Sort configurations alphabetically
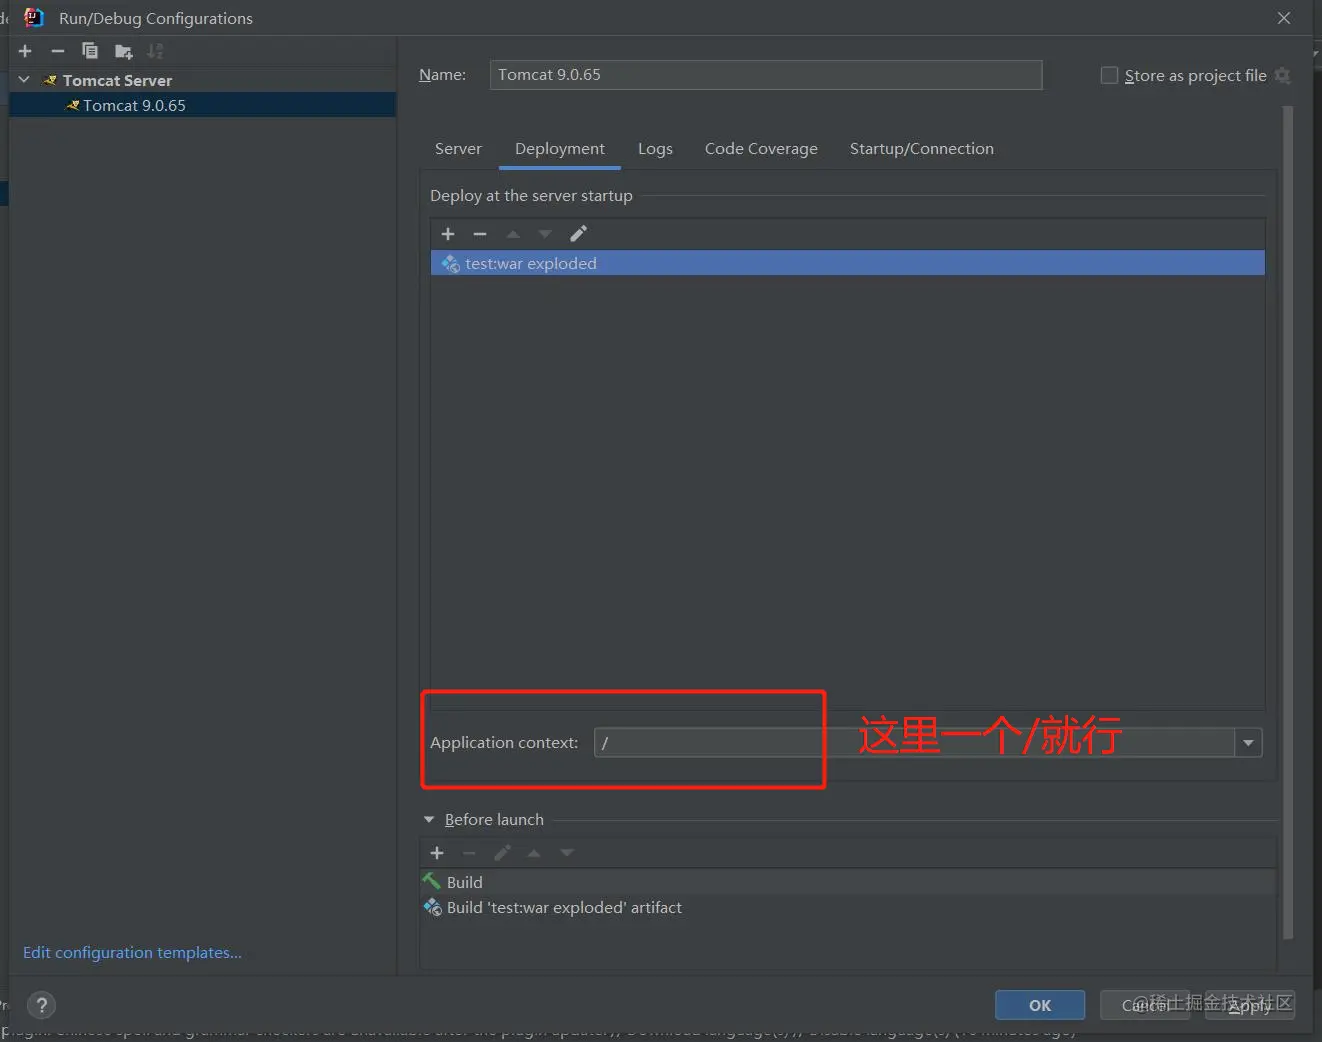 click(155, 51)
